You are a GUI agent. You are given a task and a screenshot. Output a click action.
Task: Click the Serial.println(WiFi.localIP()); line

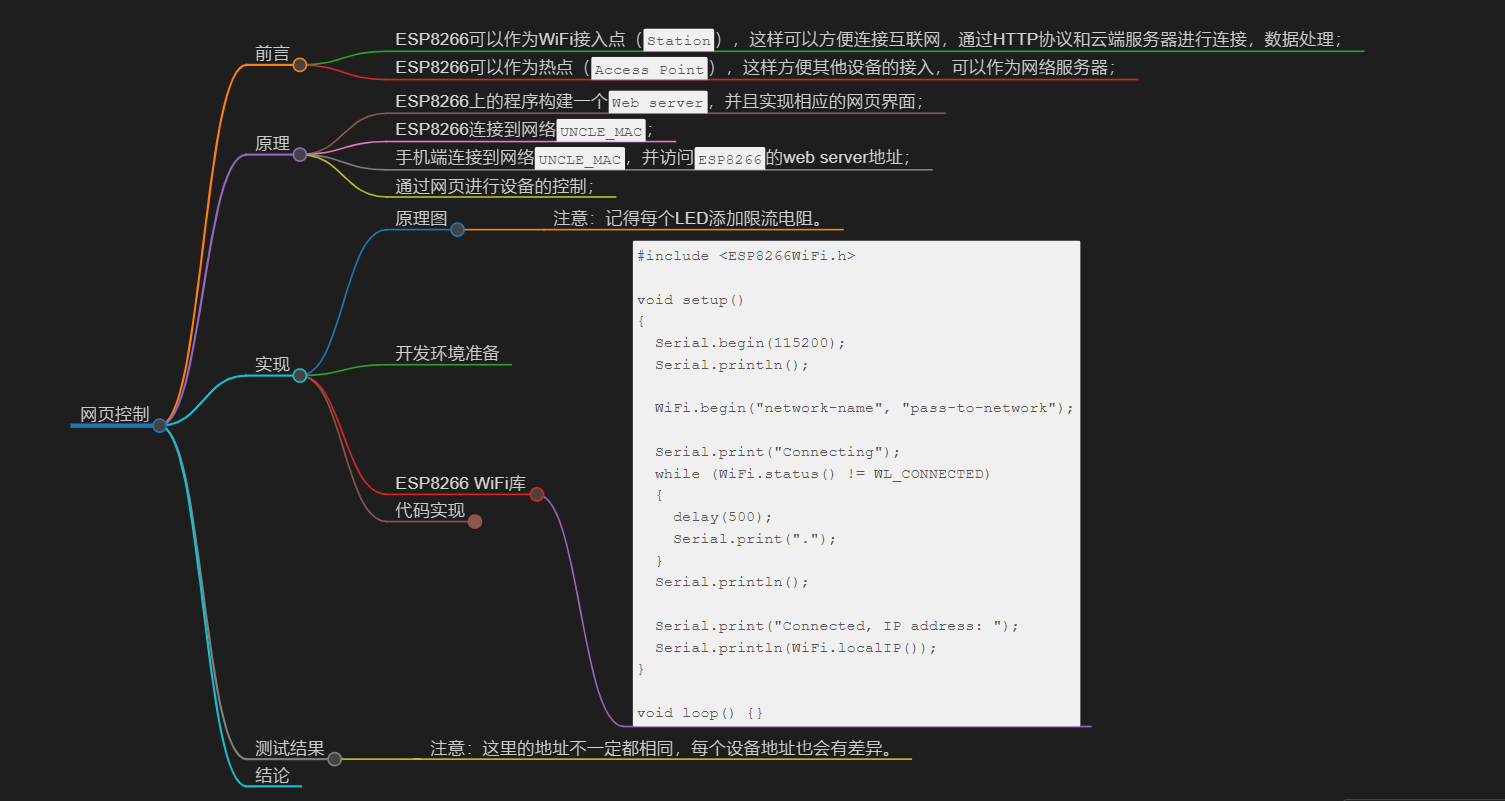point(796,648)
